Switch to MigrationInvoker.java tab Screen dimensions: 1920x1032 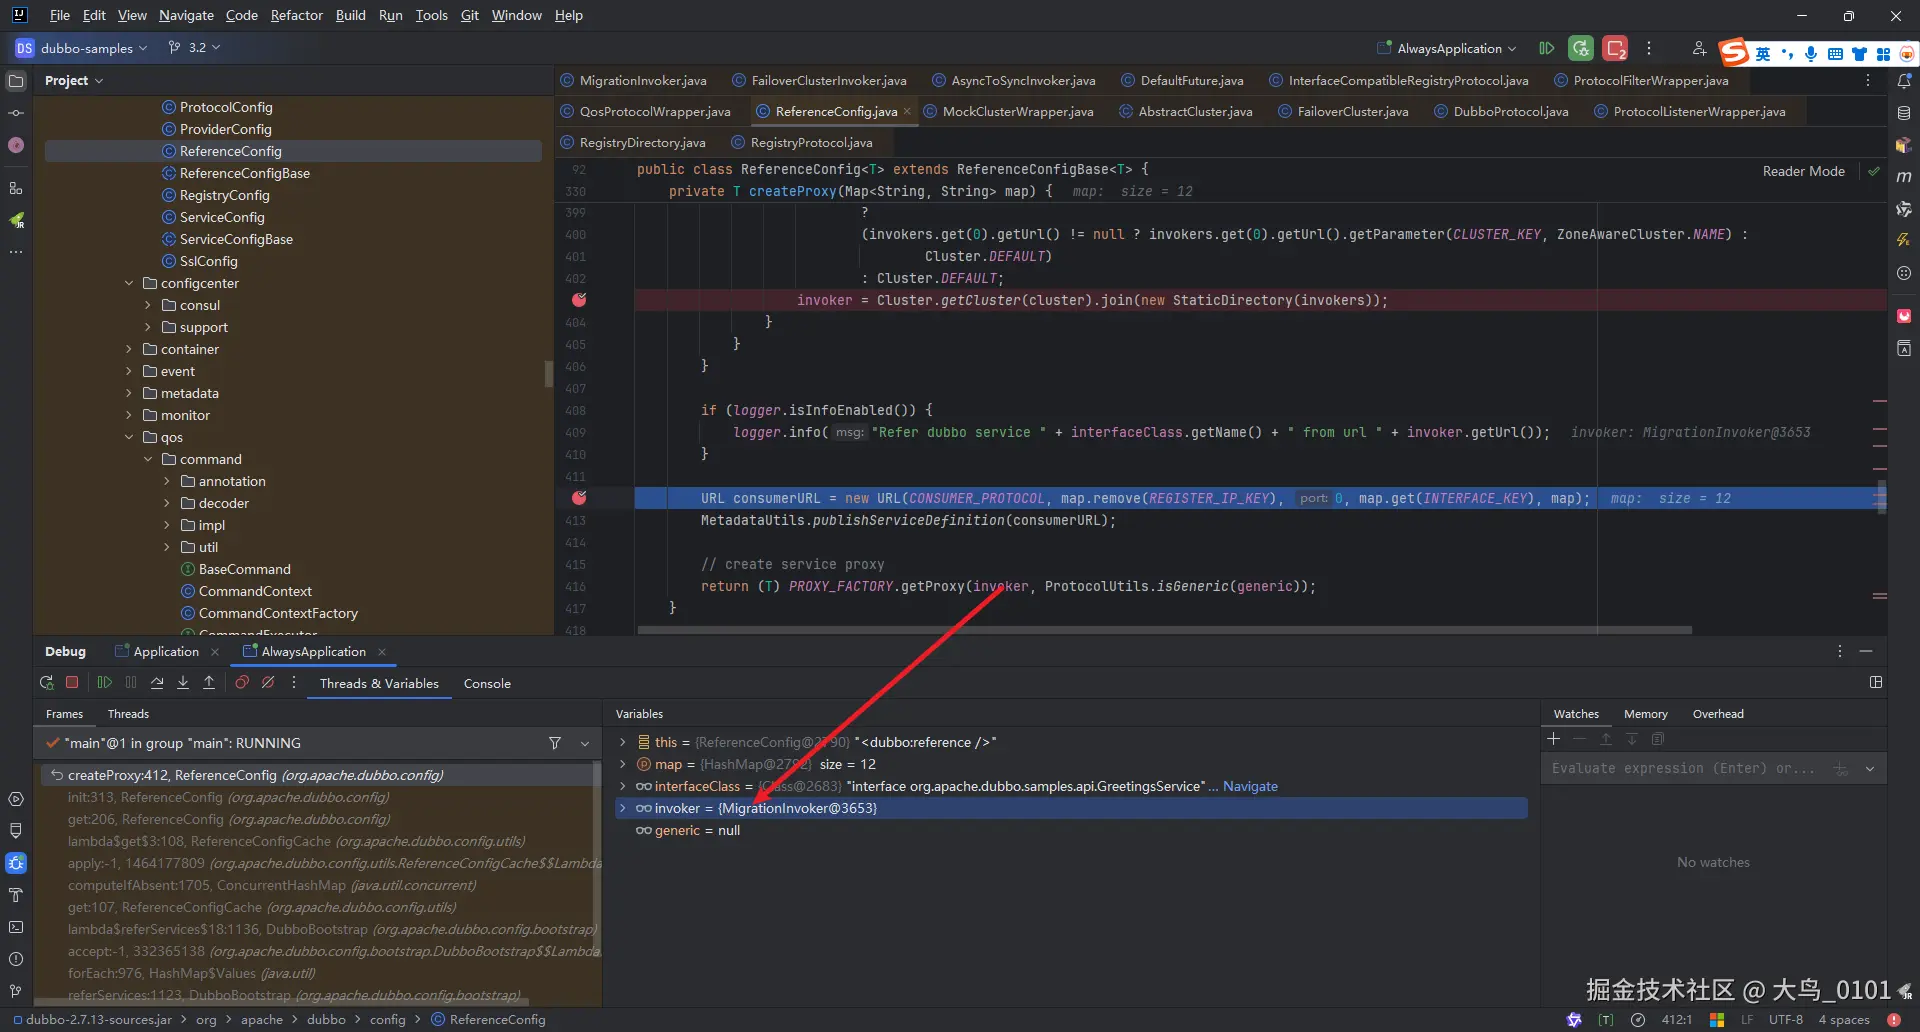point(634,80)
